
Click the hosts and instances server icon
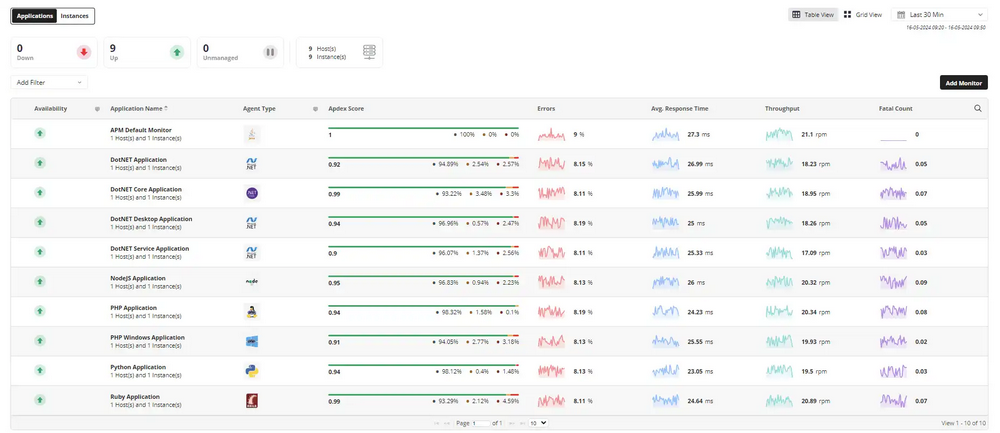pos(370,52)
